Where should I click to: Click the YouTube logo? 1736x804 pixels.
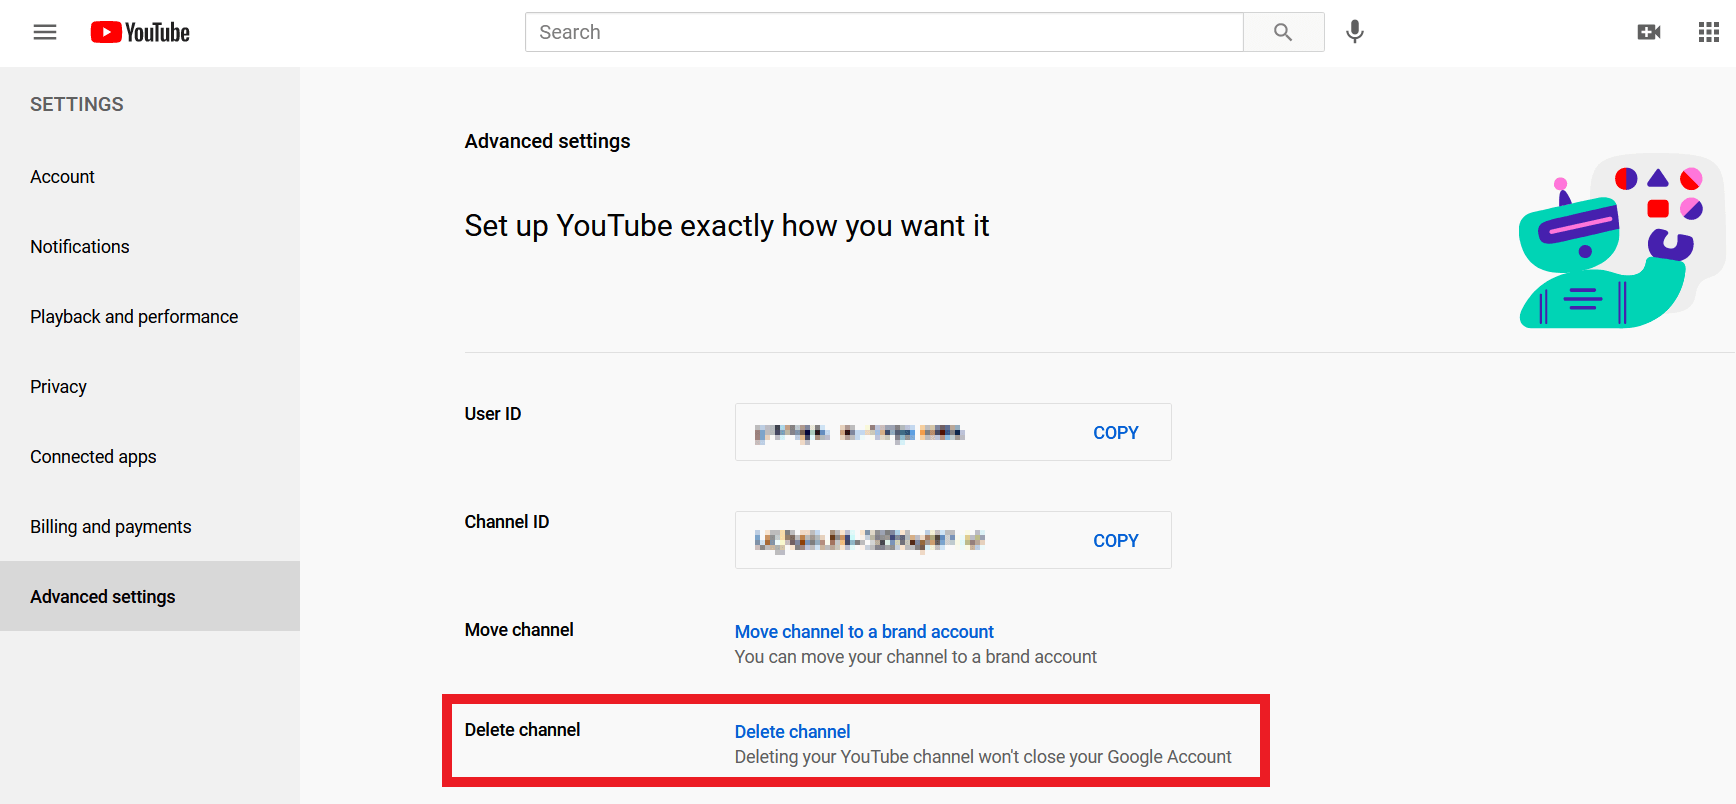pyautogui.click(x=139, y=31)
